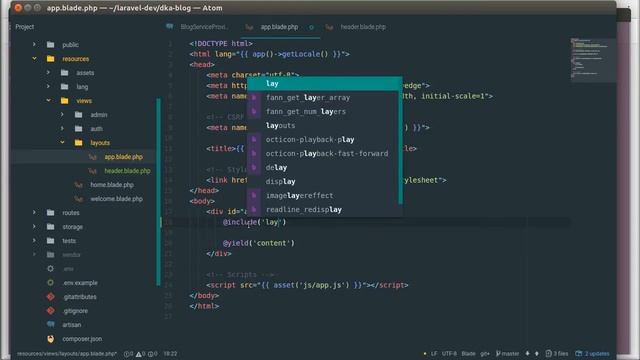Image resolution: width=640 pixels, height=360 pixels.
Task: Click the assets folder icon
Action: pos(64,73)
